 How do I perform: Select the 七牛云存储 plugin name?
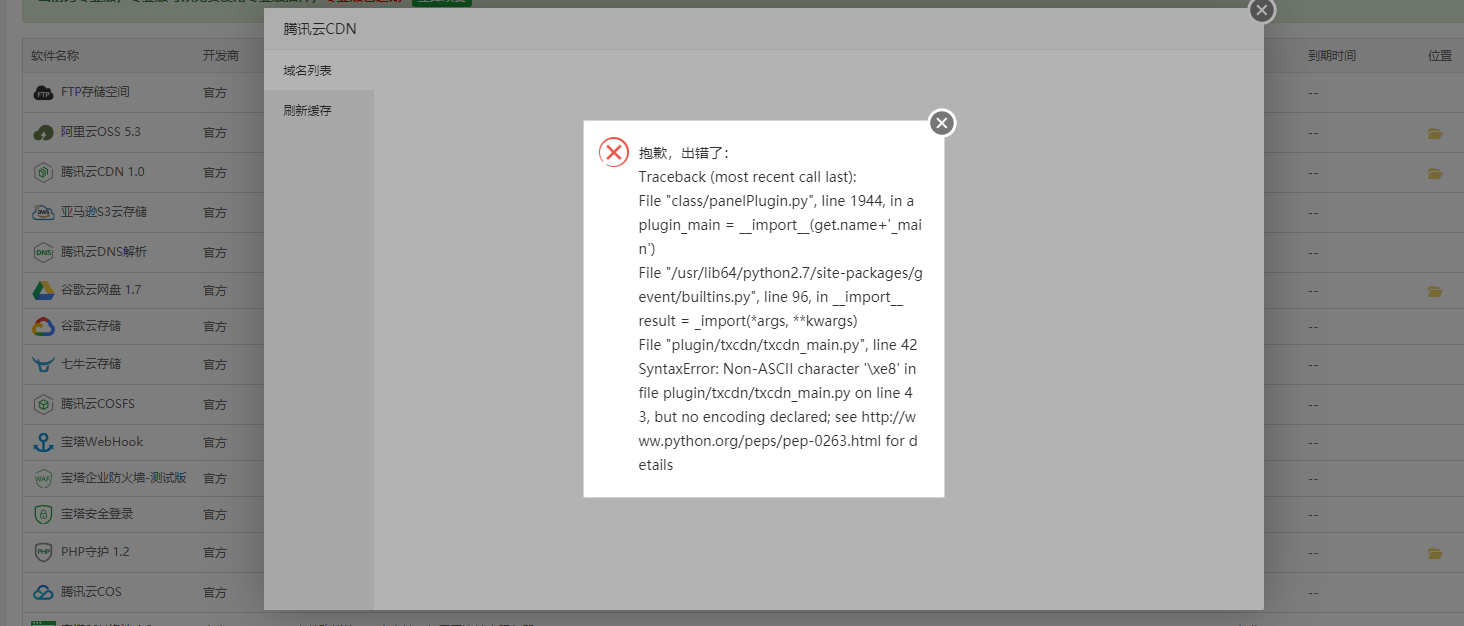(91, 364)
